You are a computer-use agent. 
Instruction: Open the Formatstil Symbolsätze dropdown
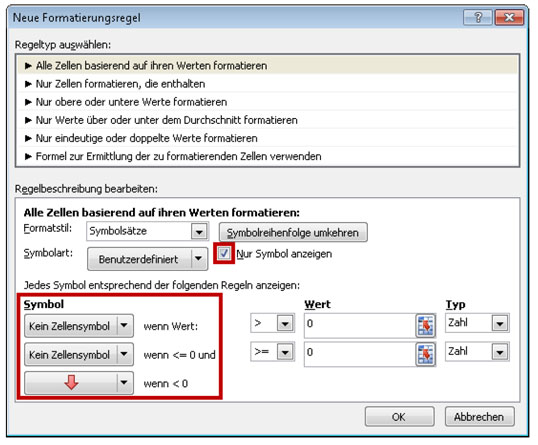coord(147,231)
